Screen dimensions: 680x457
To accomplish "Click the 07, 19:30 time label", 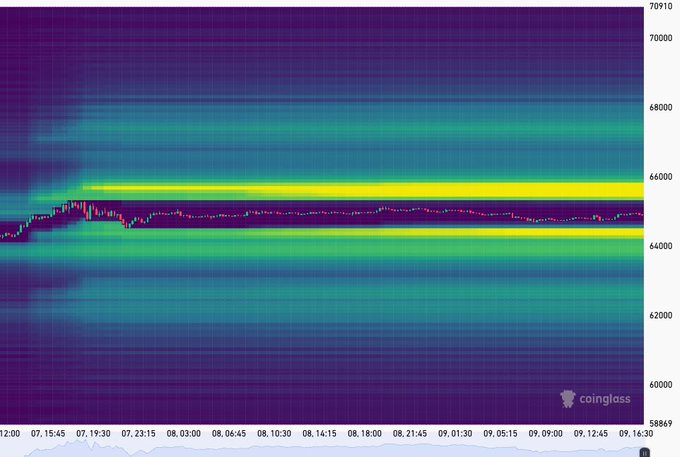I will pos(93,433).
